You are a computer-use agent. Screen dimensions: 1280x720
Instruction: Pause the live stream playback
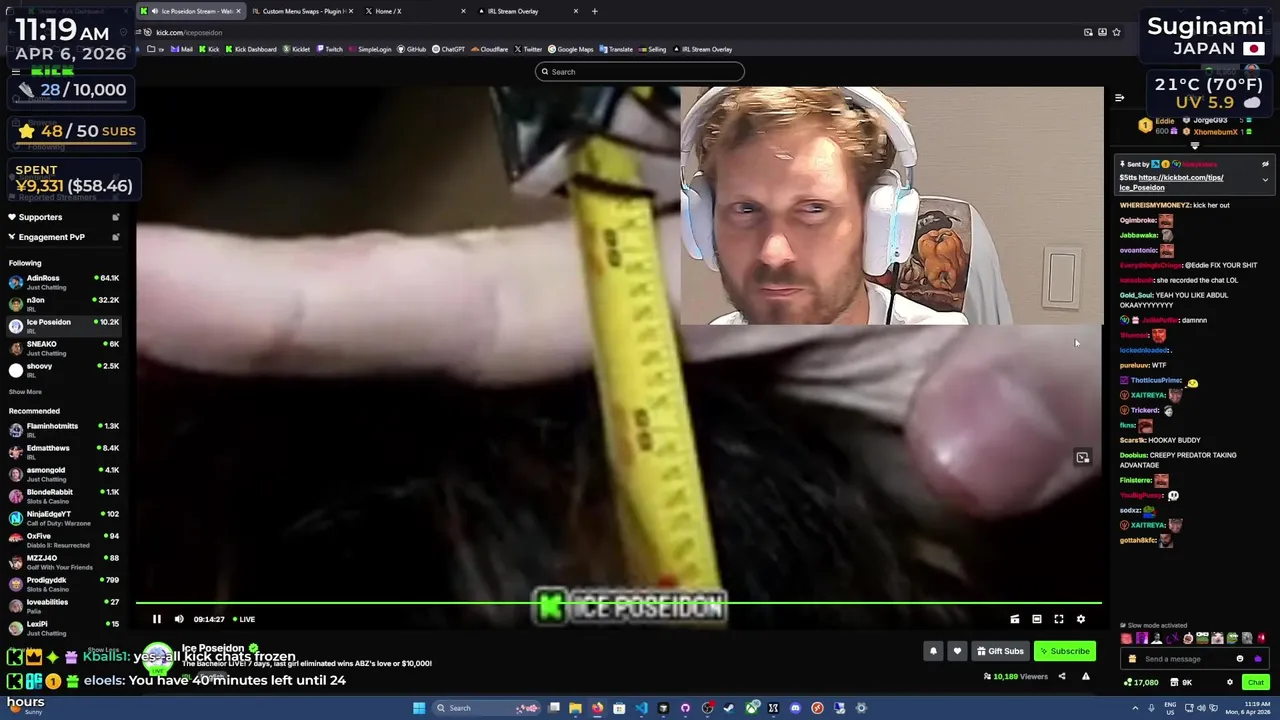point(157,619)
